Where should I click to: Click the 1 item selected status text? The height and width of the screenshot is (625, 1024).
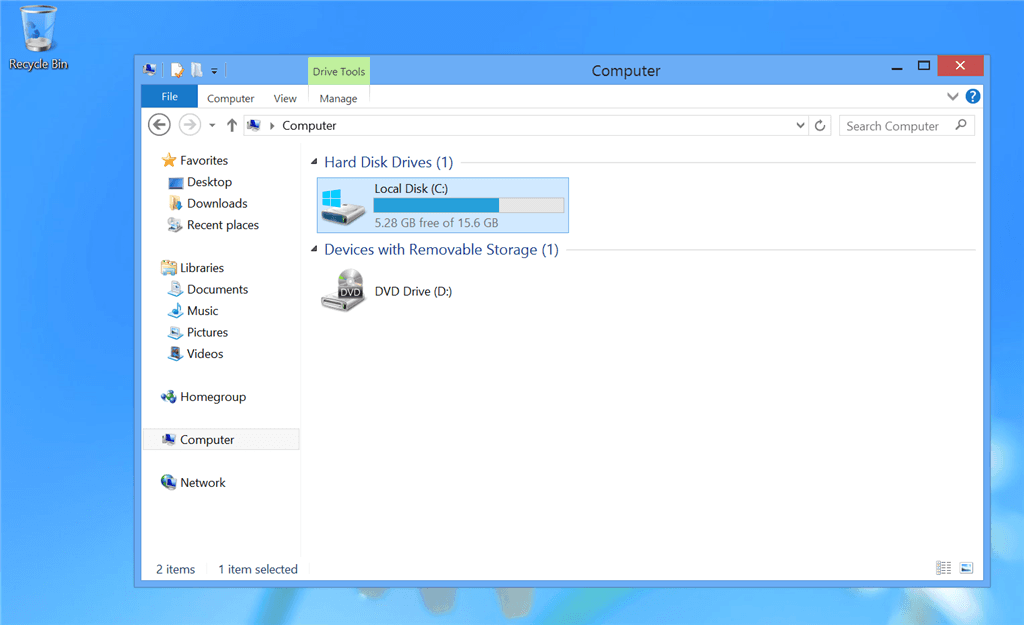click(x=258, y=569)
